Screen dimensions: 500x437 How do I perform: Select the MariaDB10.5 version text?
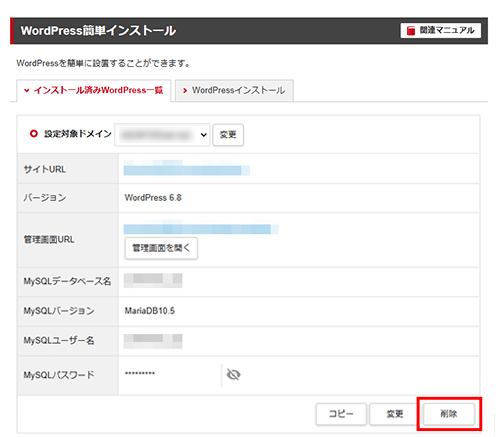[150, 311]
